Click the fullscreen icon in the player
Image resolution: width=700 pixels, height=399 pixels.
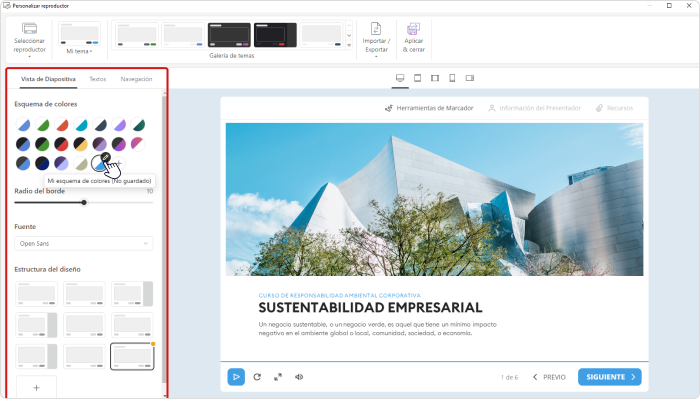click(x=278, y=377)
